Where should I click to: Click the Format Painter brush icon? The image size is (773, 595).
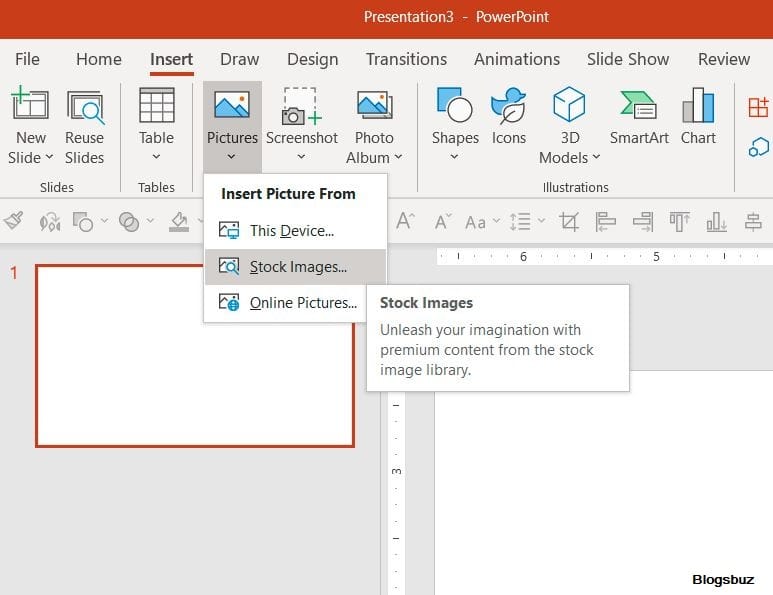[x=14, y=221]
